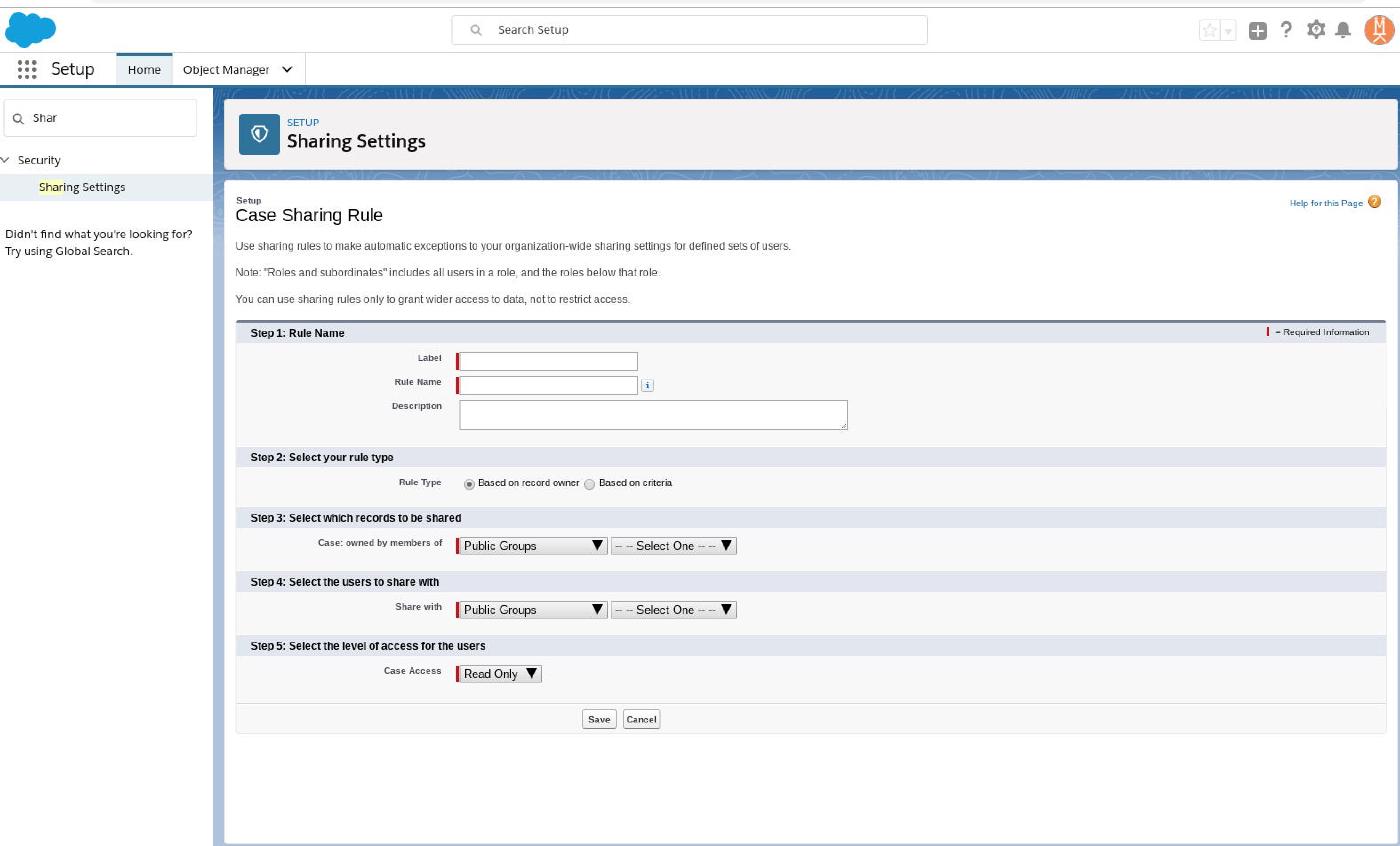Open the Global Actions plus icon
The width and height of the screenshot is (1400, 846).
(x=1258, y=30)
